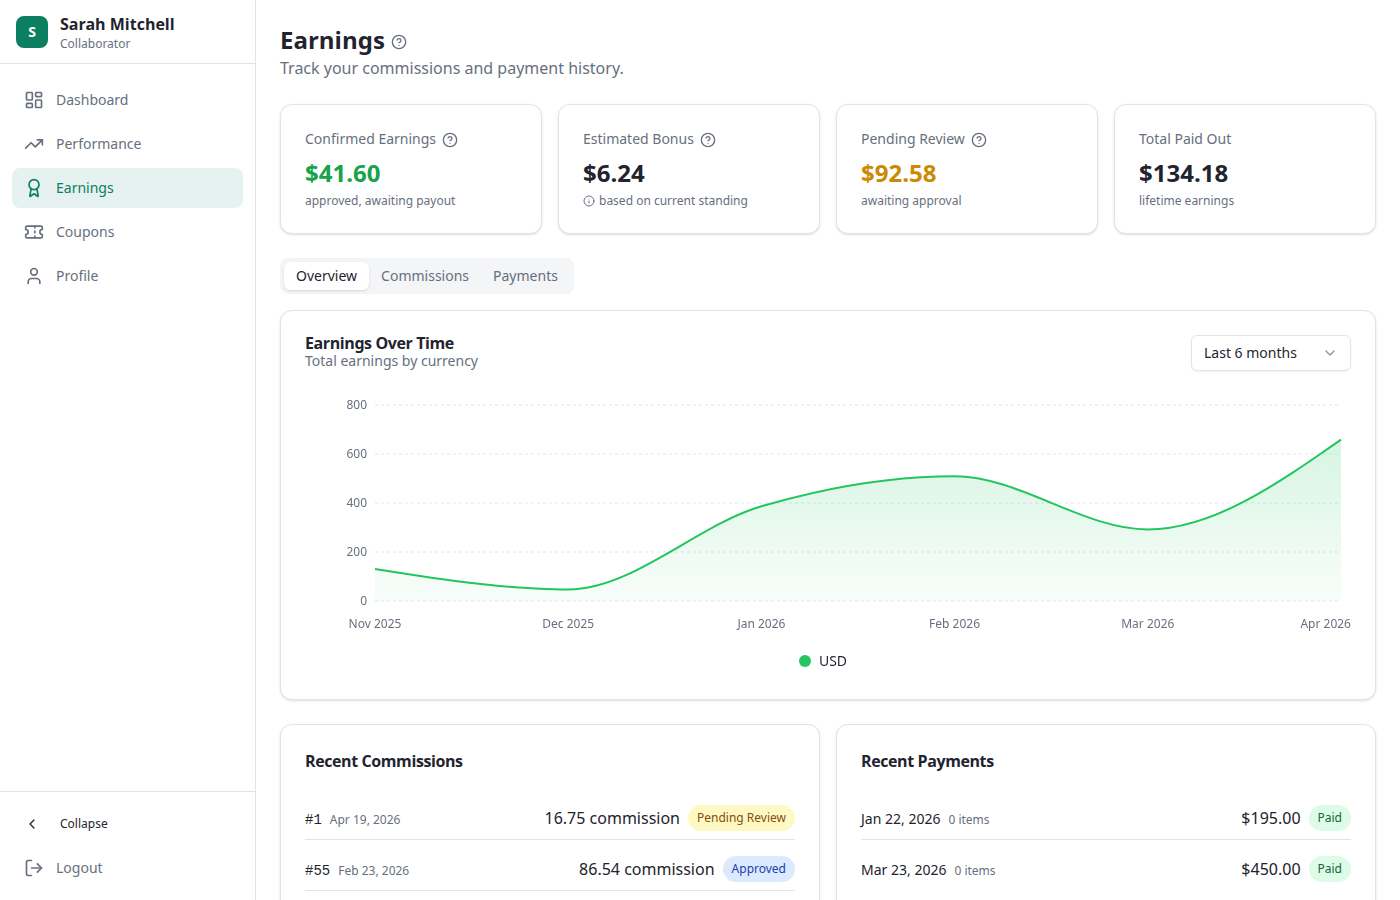Click the Logout link
Screen dimensions: 1400x900
(x=78, y=867)
